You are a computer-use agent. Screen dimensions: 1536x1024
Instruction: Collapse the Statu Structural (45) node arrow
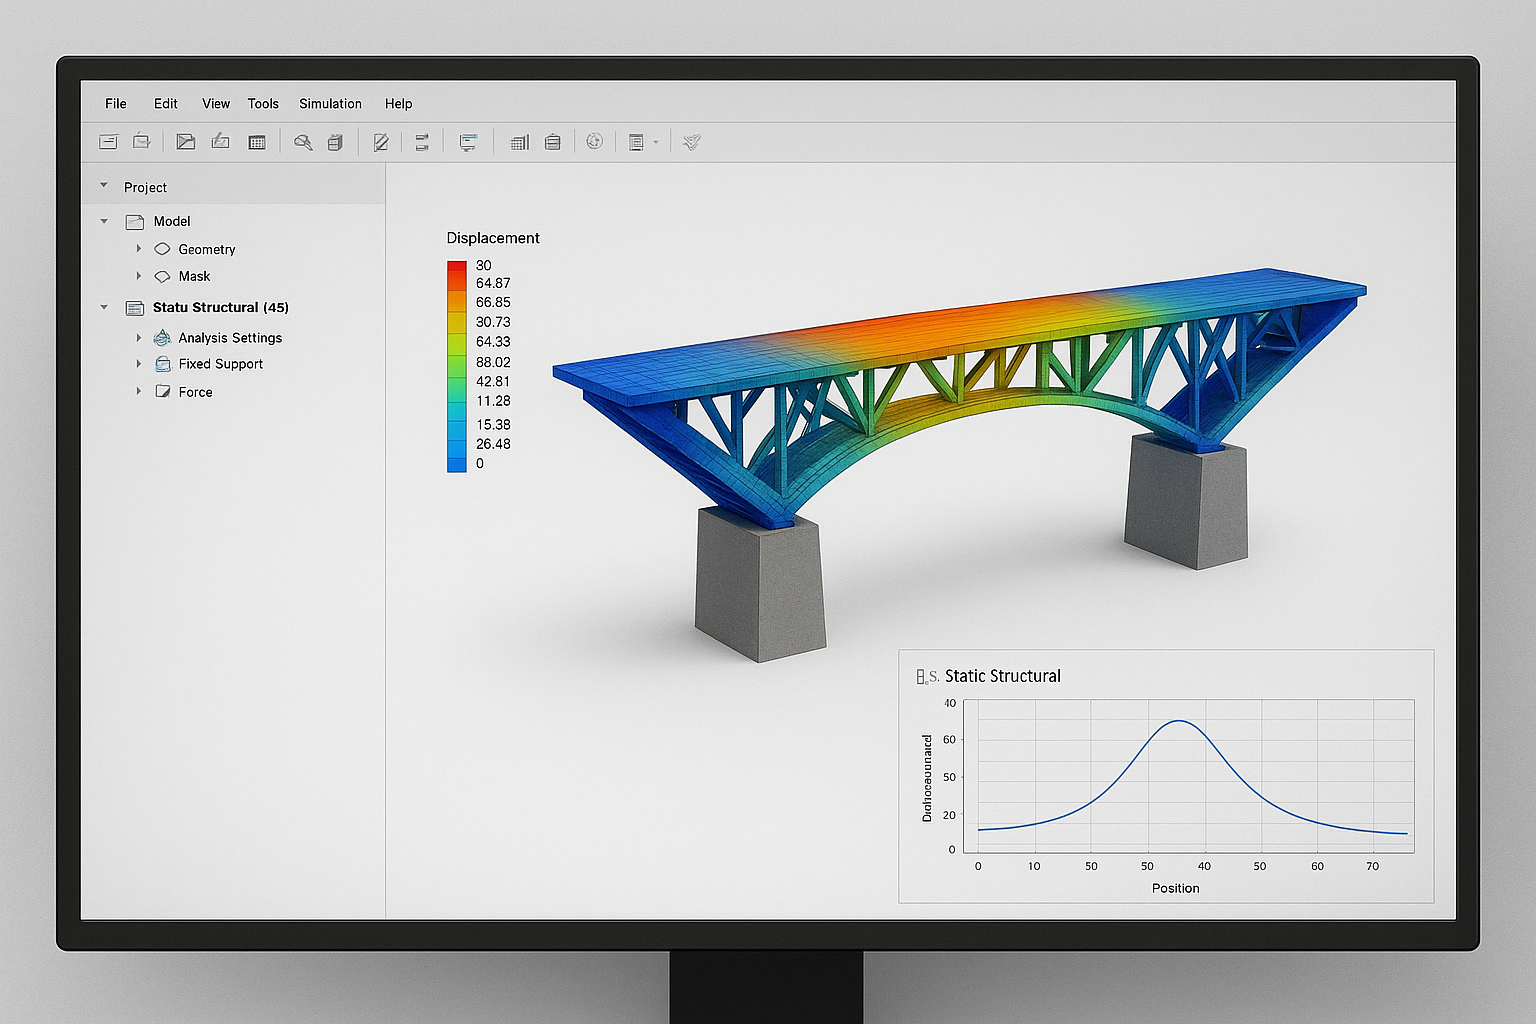pyautogui.click(x=104, y=307)
